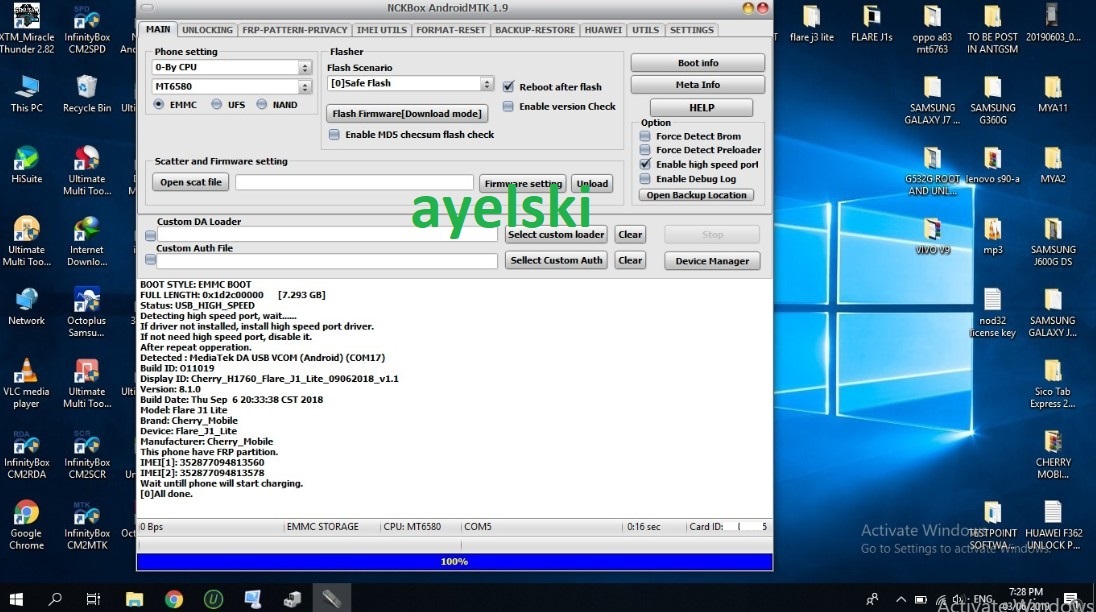The image size is (1096, 612).
Task: Switch to the UNLOCKING tab
Action: (207, 30)
